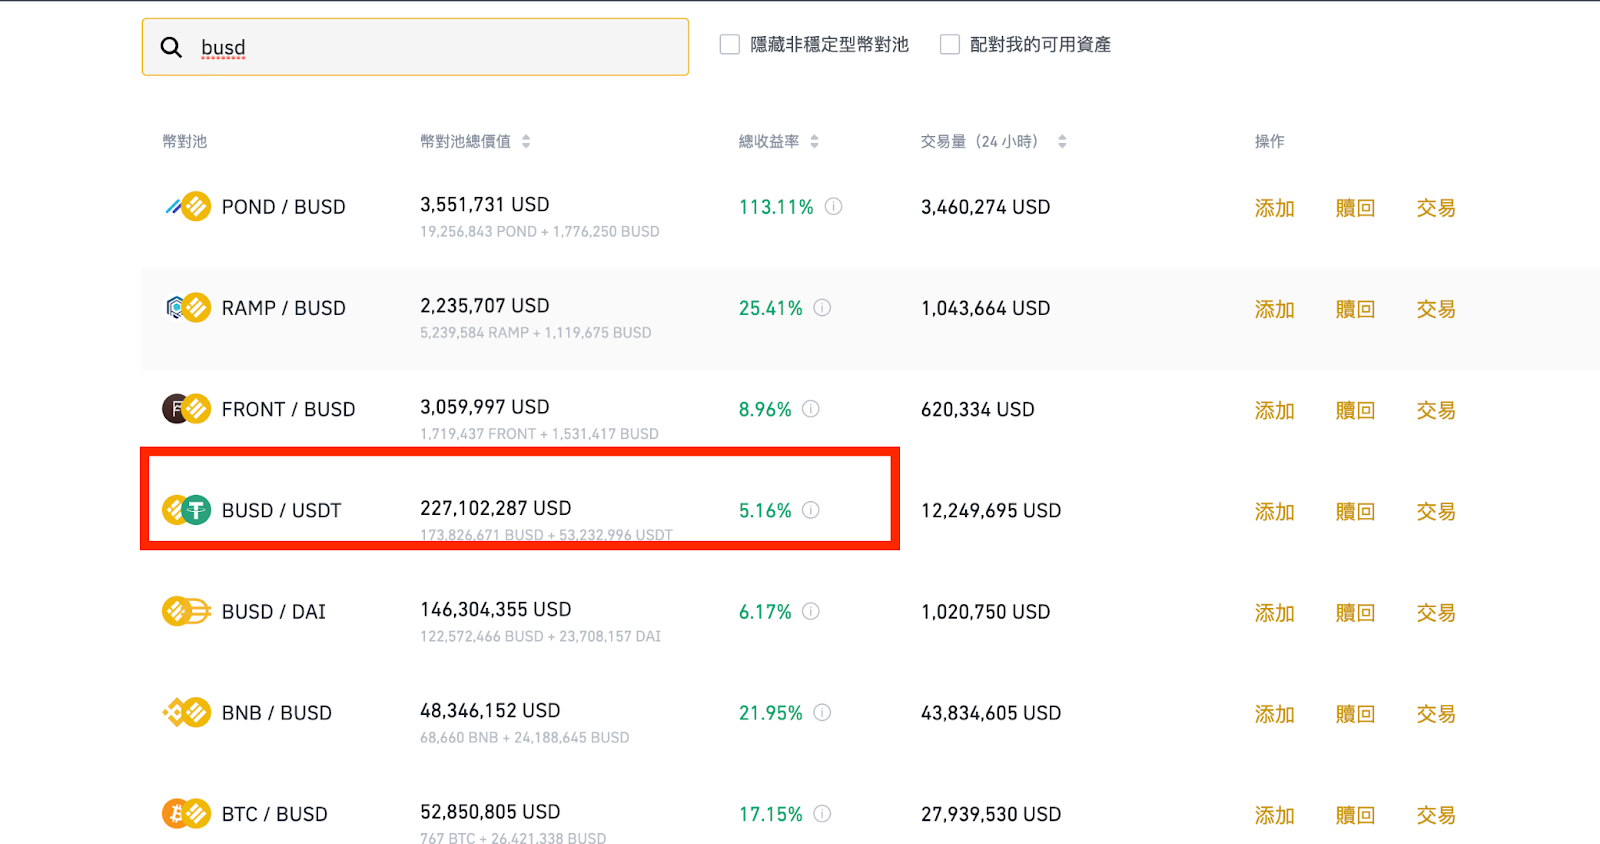Open info icon next to 21.95% yield
The height and width of the screenshot is (844, 1600).
(822, 712)
